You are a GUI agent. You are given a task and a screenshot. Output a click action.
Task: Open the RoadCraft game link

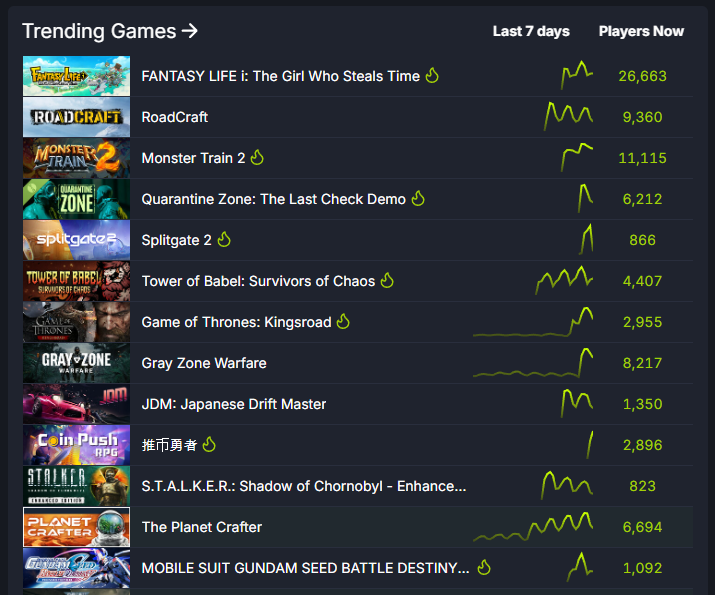point(175,117)
